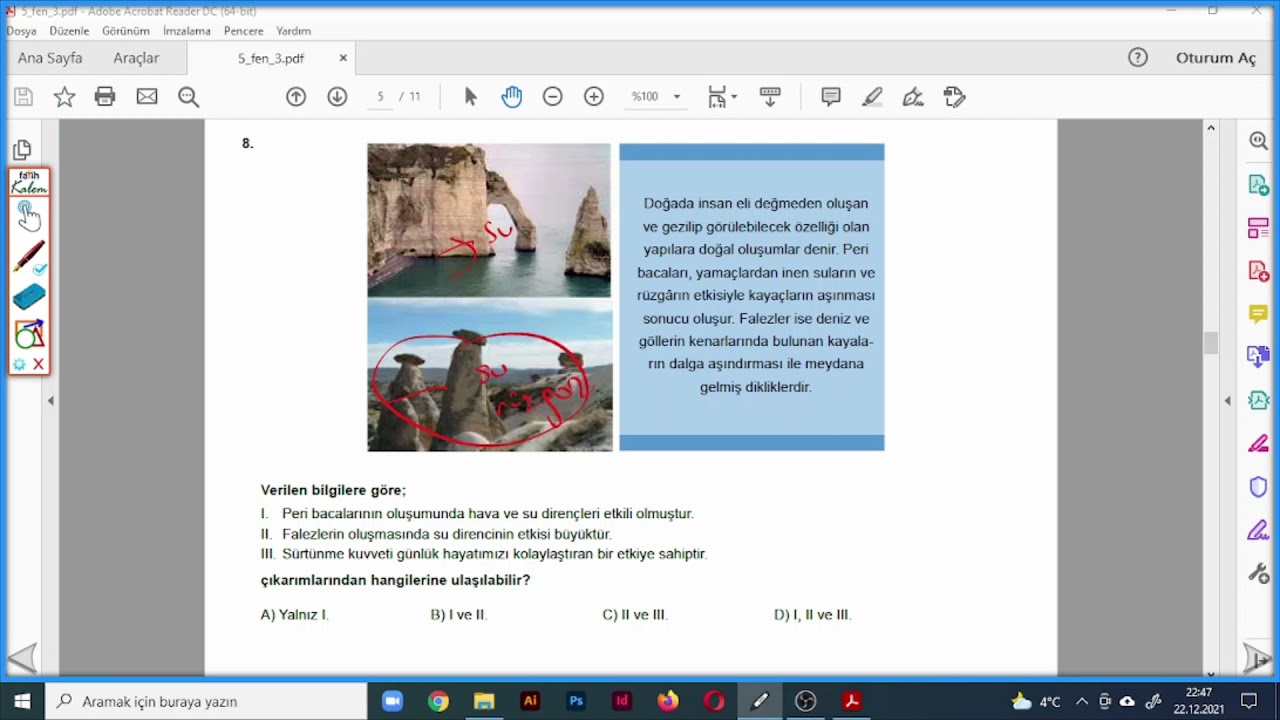The image size is (1280, 720).
Task: Open the fit page options dropdown
Action: pos(722,97)
